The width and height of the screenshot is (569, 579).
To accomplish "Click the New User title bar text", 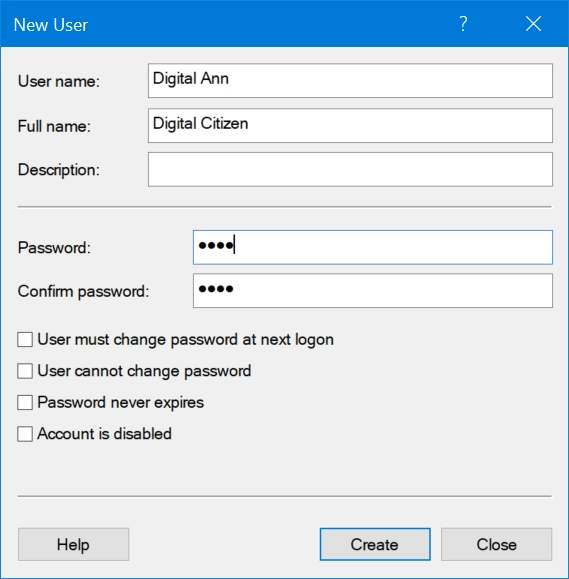I will [51, 25].
